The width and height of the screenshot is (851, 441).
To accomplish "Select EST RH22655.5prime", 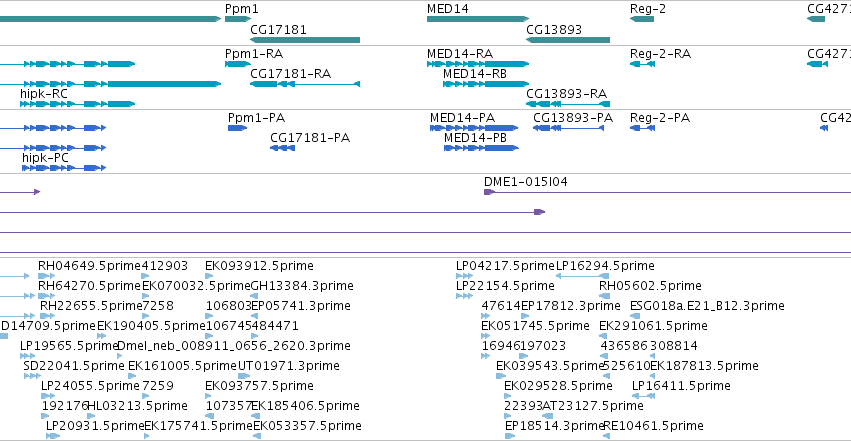I will click(91, 306).
